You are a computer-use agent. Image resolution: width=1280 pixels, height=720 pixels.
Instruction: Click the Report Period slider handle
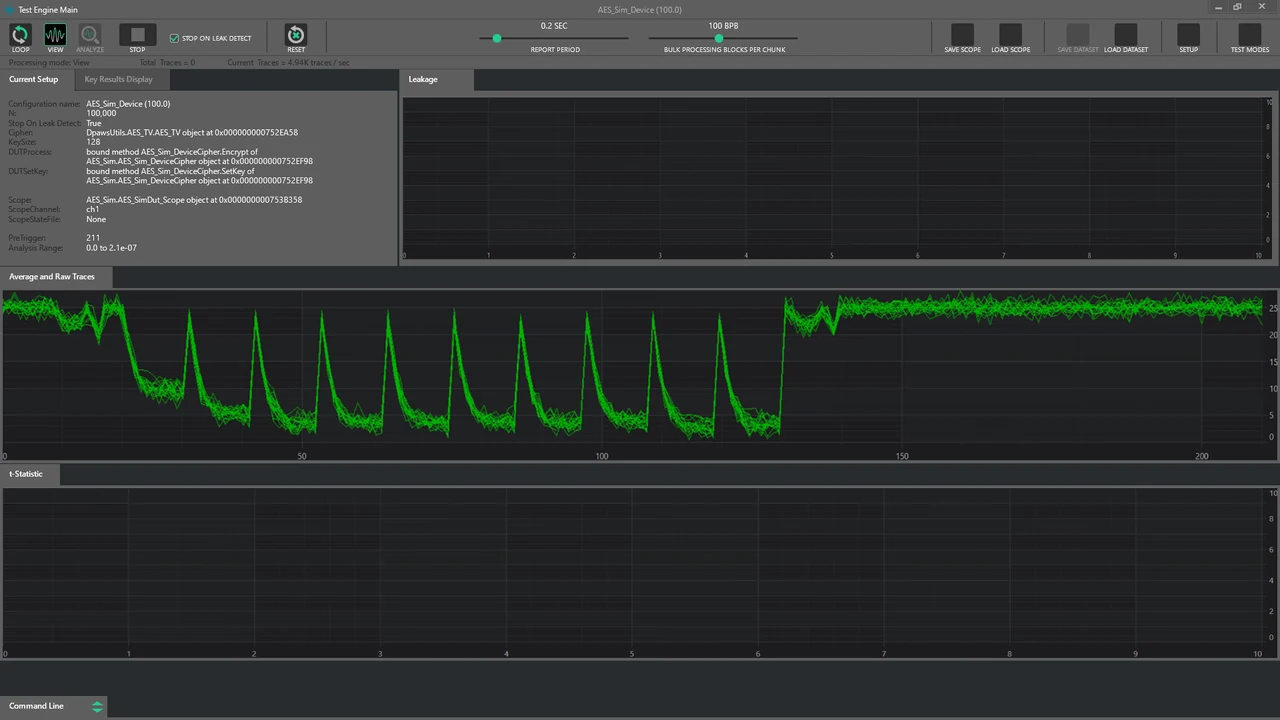497,38
